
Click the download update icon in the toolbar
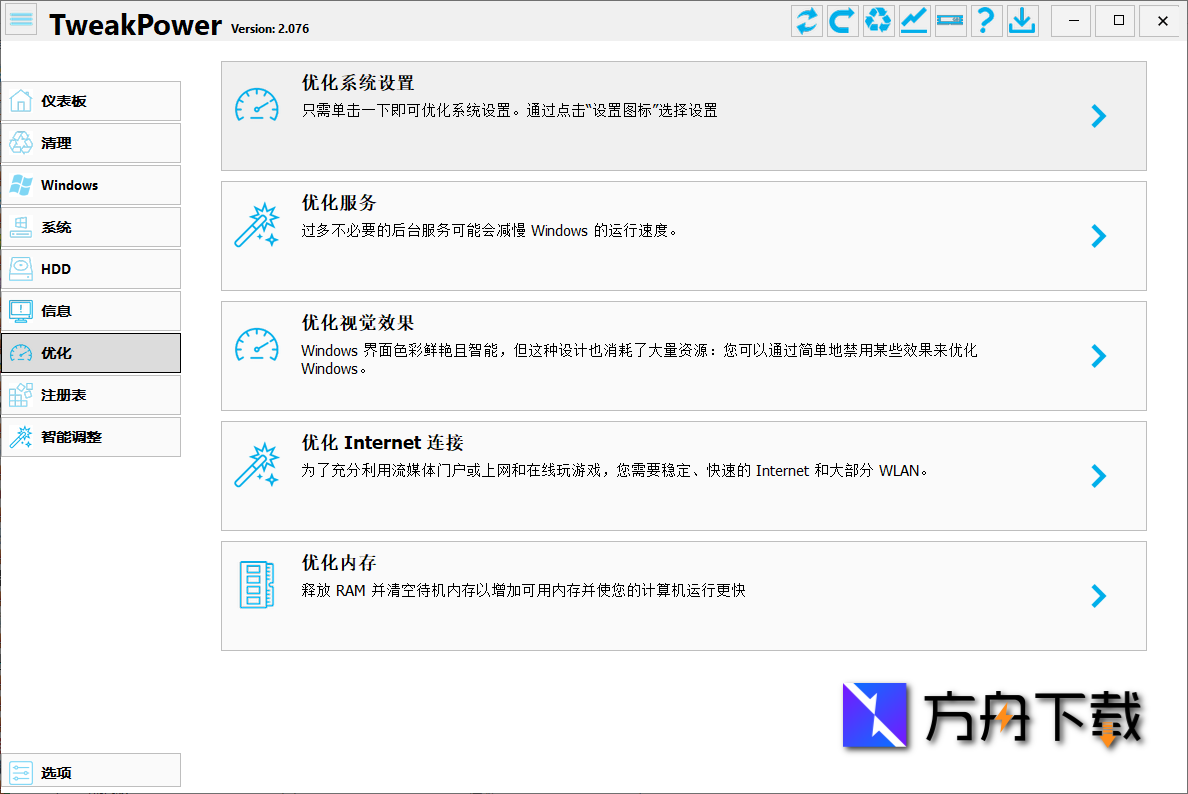click(x=1022, y=20)
